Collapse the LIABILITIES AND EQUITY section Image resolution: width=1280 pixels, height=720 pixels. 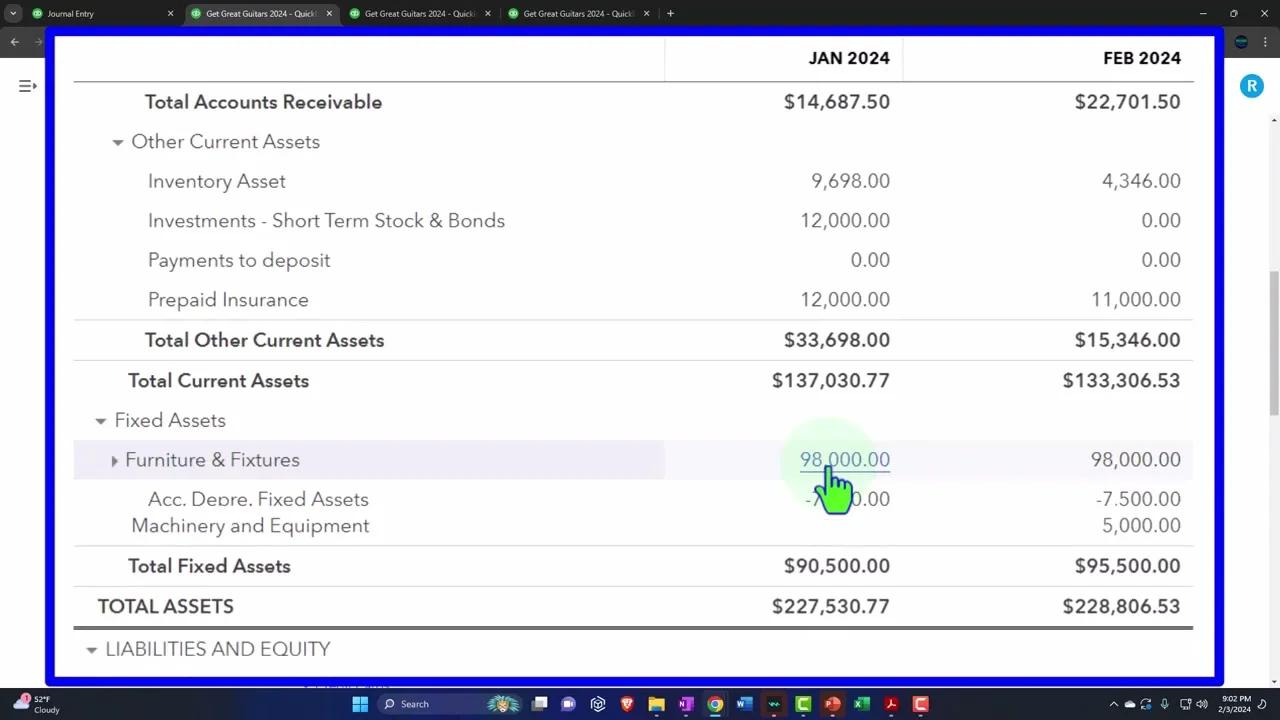coord(91,649)
